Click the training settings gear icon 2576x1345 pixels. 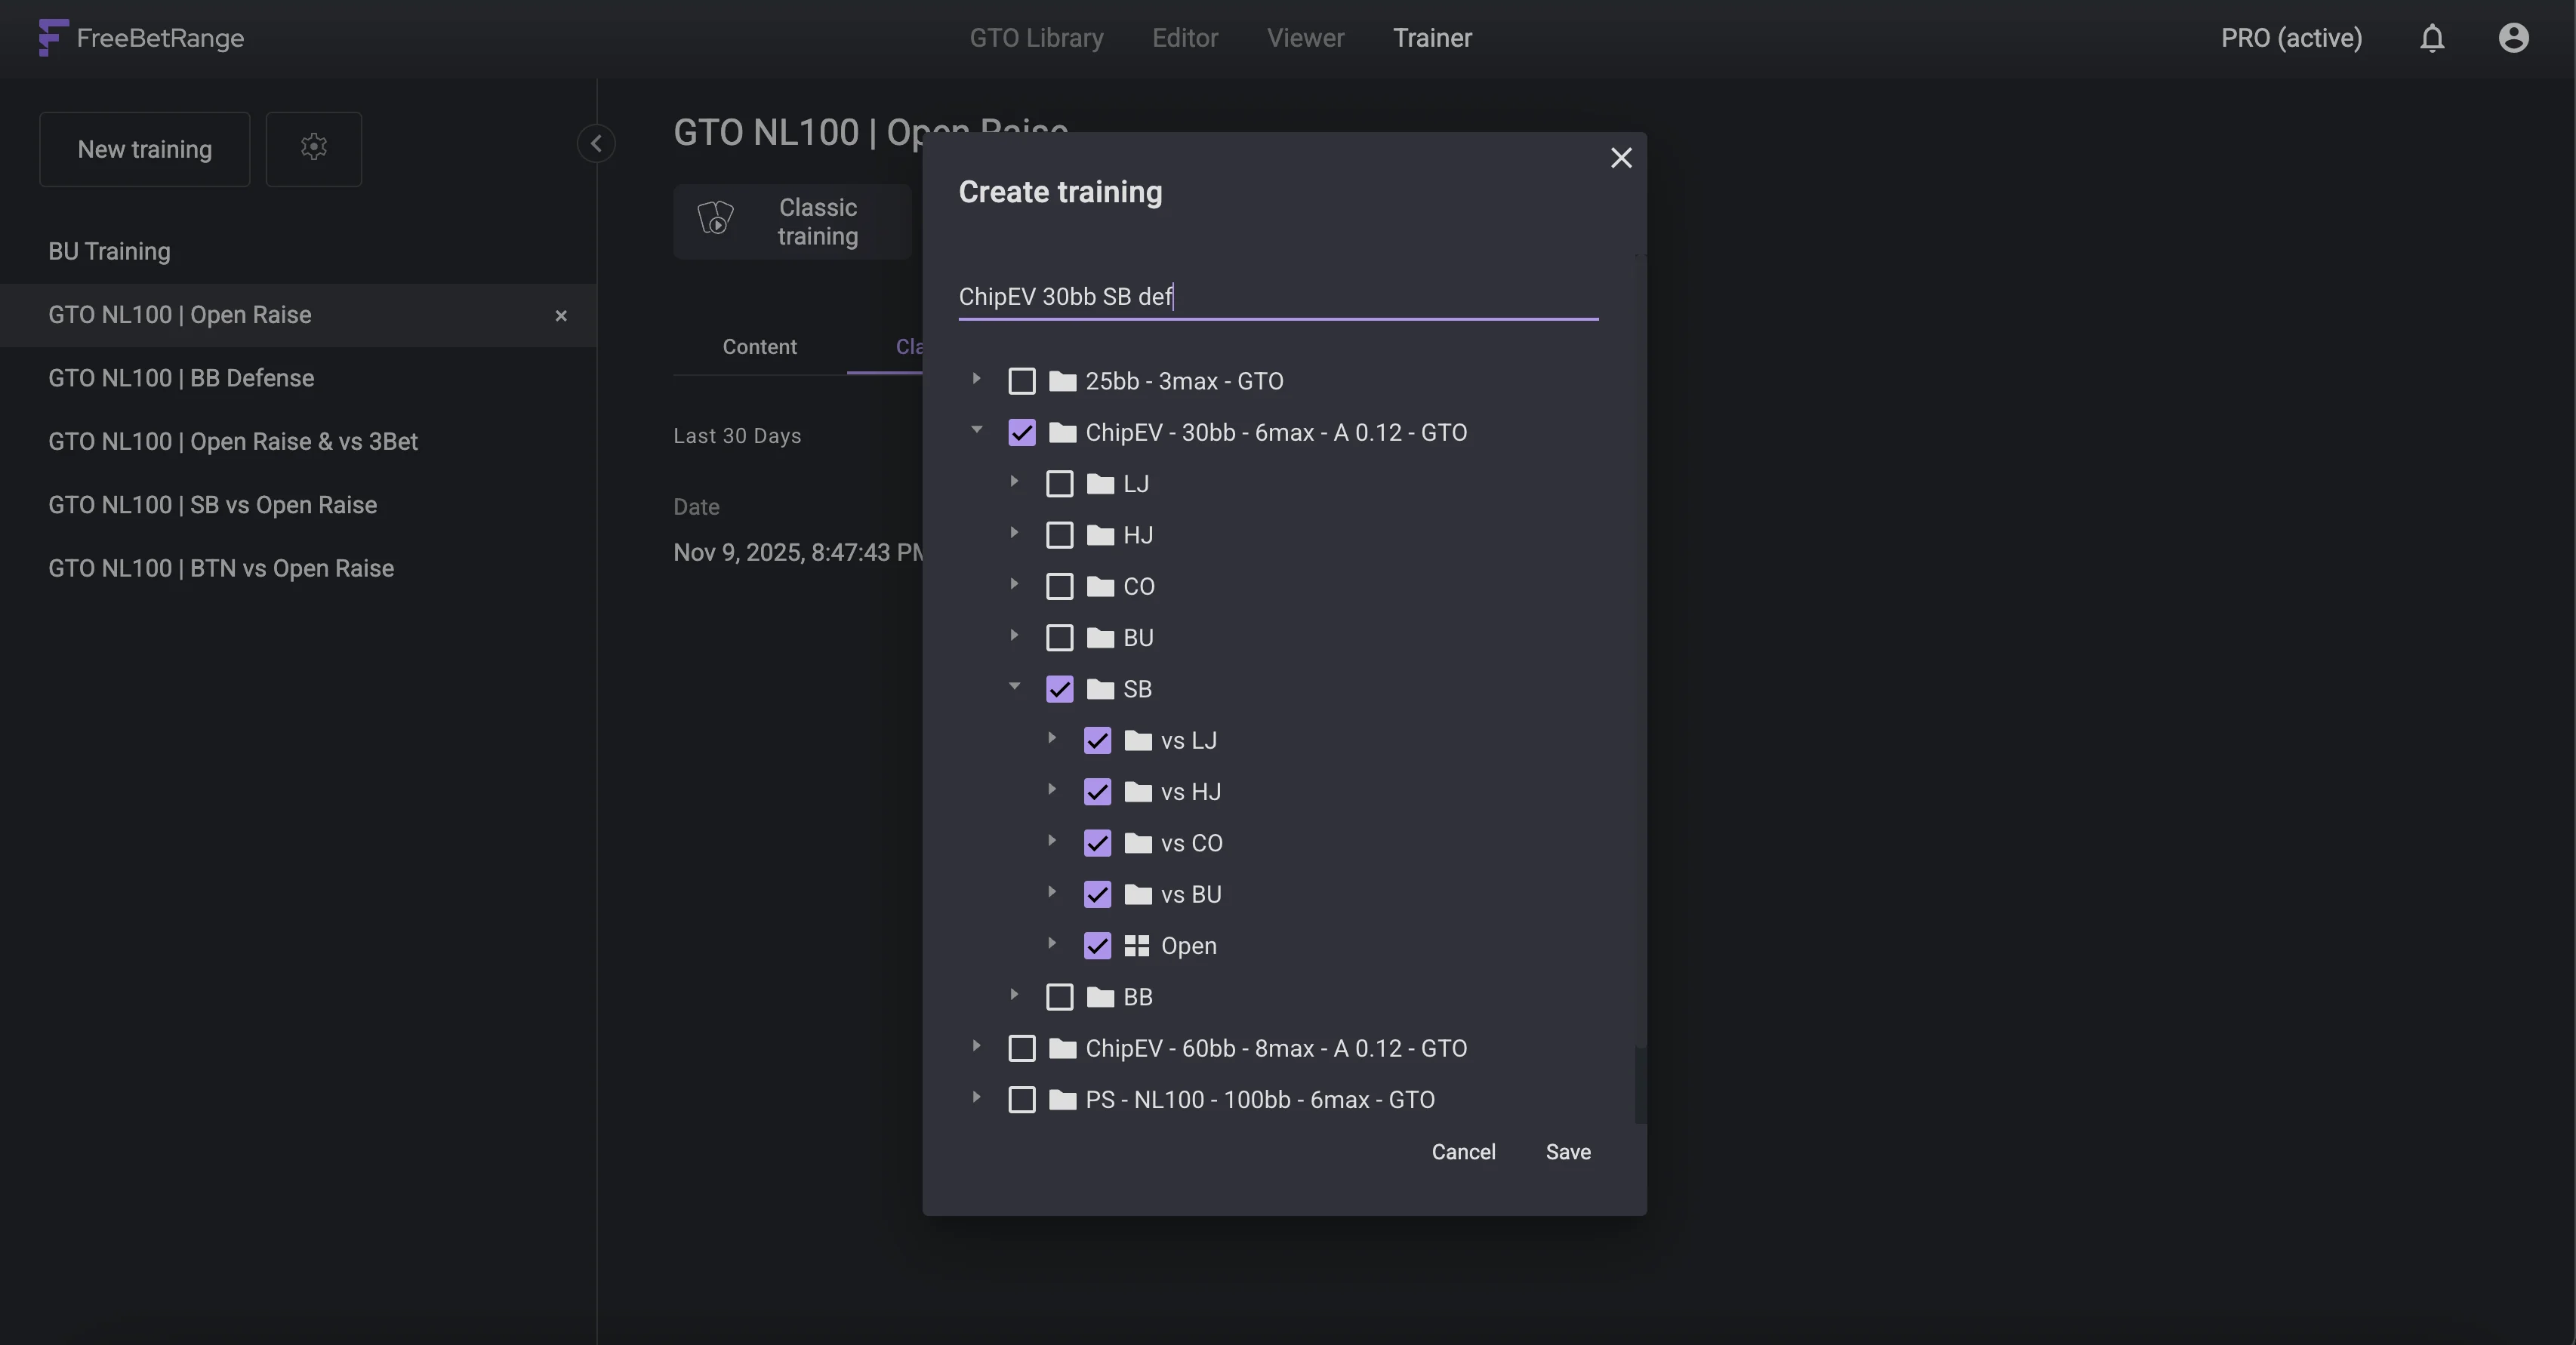click(x=313, y=148)
